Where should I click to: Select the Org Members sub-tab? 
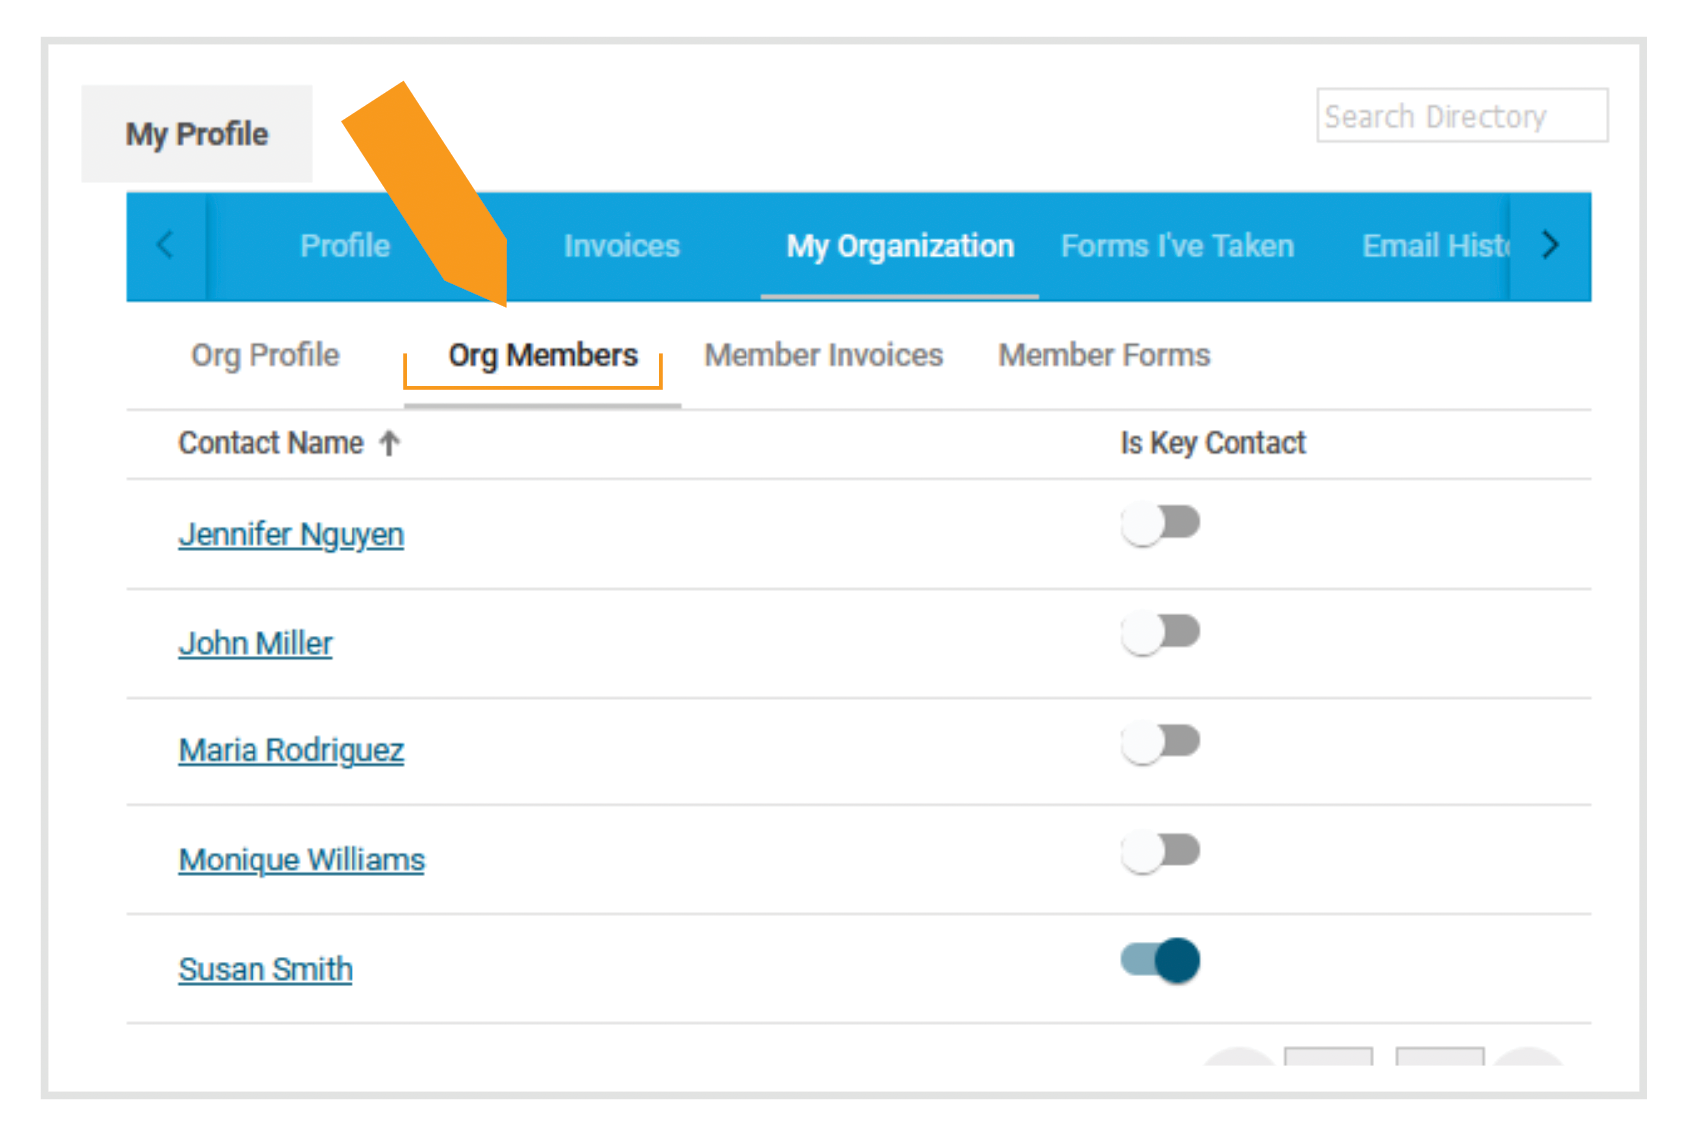tap(542, 356)
